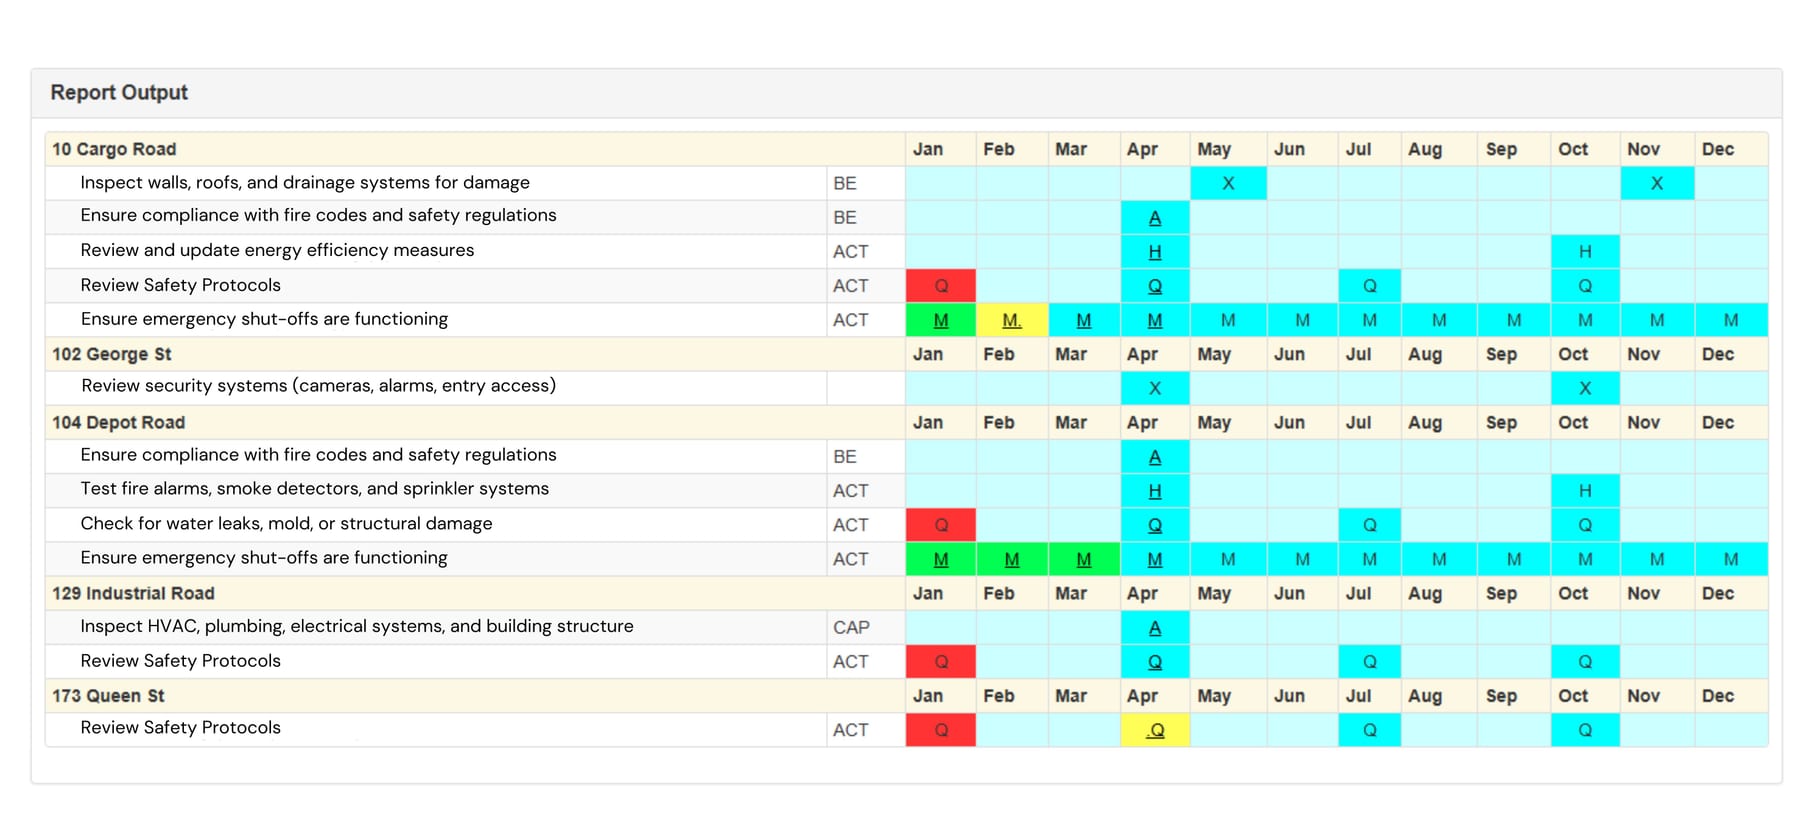The height and width of the screenshot is (834, 1800).
Task: Select the 173 Queen St property heading
Action: (108, 696)
